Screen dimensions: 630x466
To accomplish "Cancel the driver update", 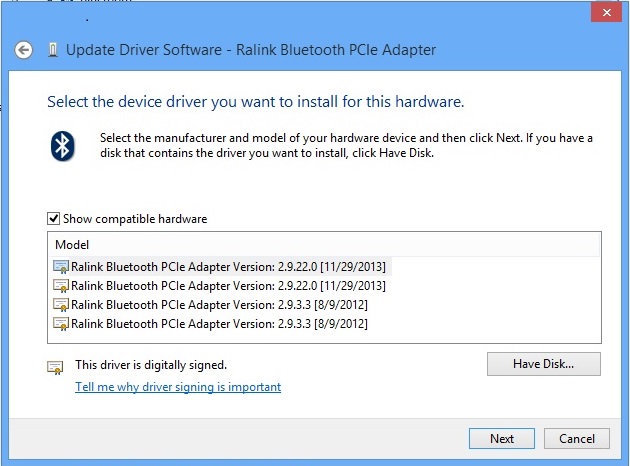I will tap(577, 438).
